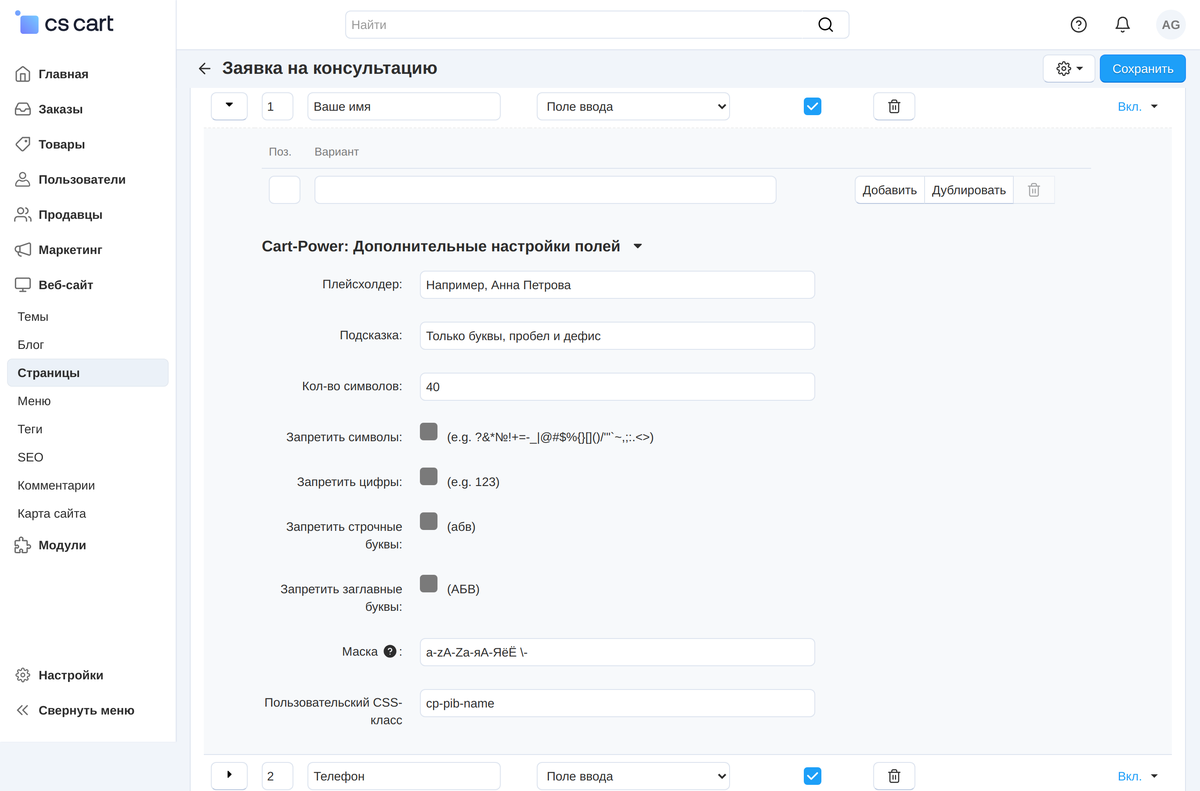
Task: Toggle required checkbox for "Телефон"
Action: click(812, 776)
